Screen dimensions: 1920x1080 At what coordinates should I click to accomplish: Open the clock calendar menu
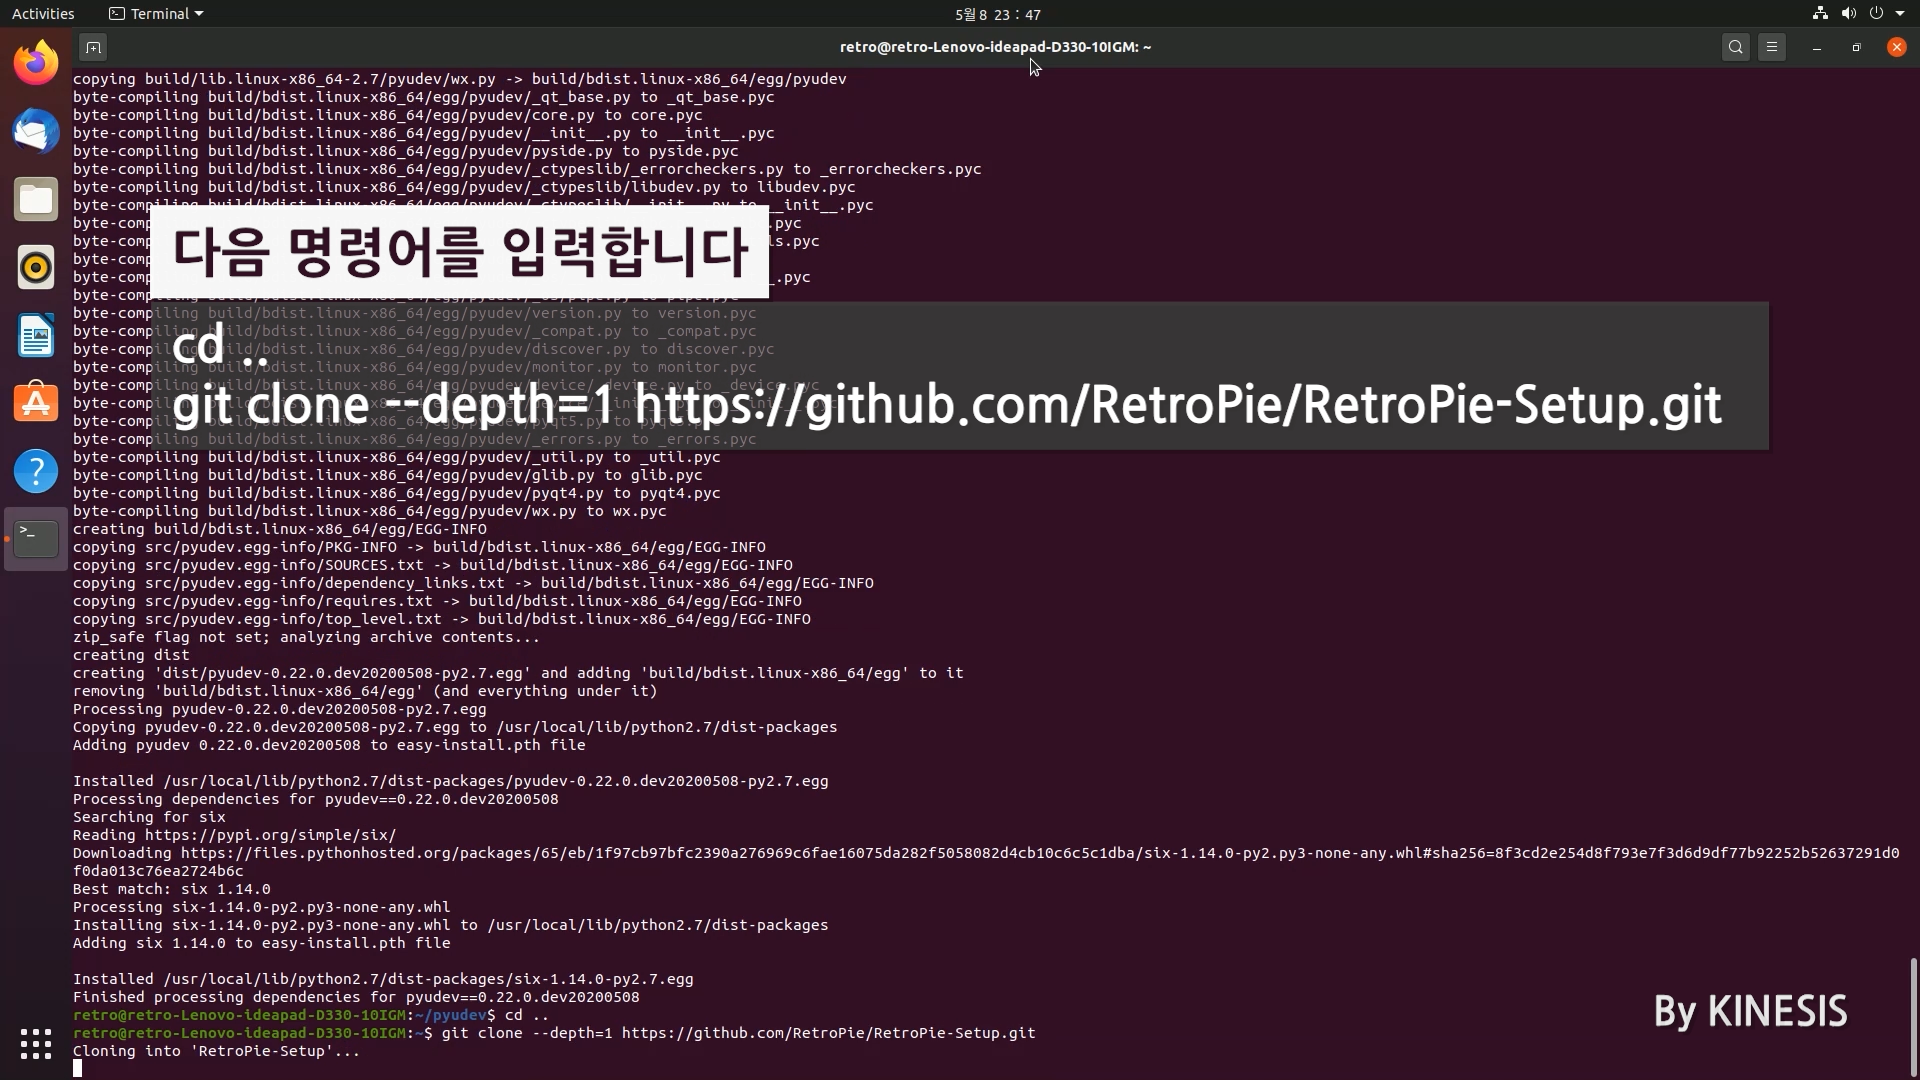coord(997,14)
